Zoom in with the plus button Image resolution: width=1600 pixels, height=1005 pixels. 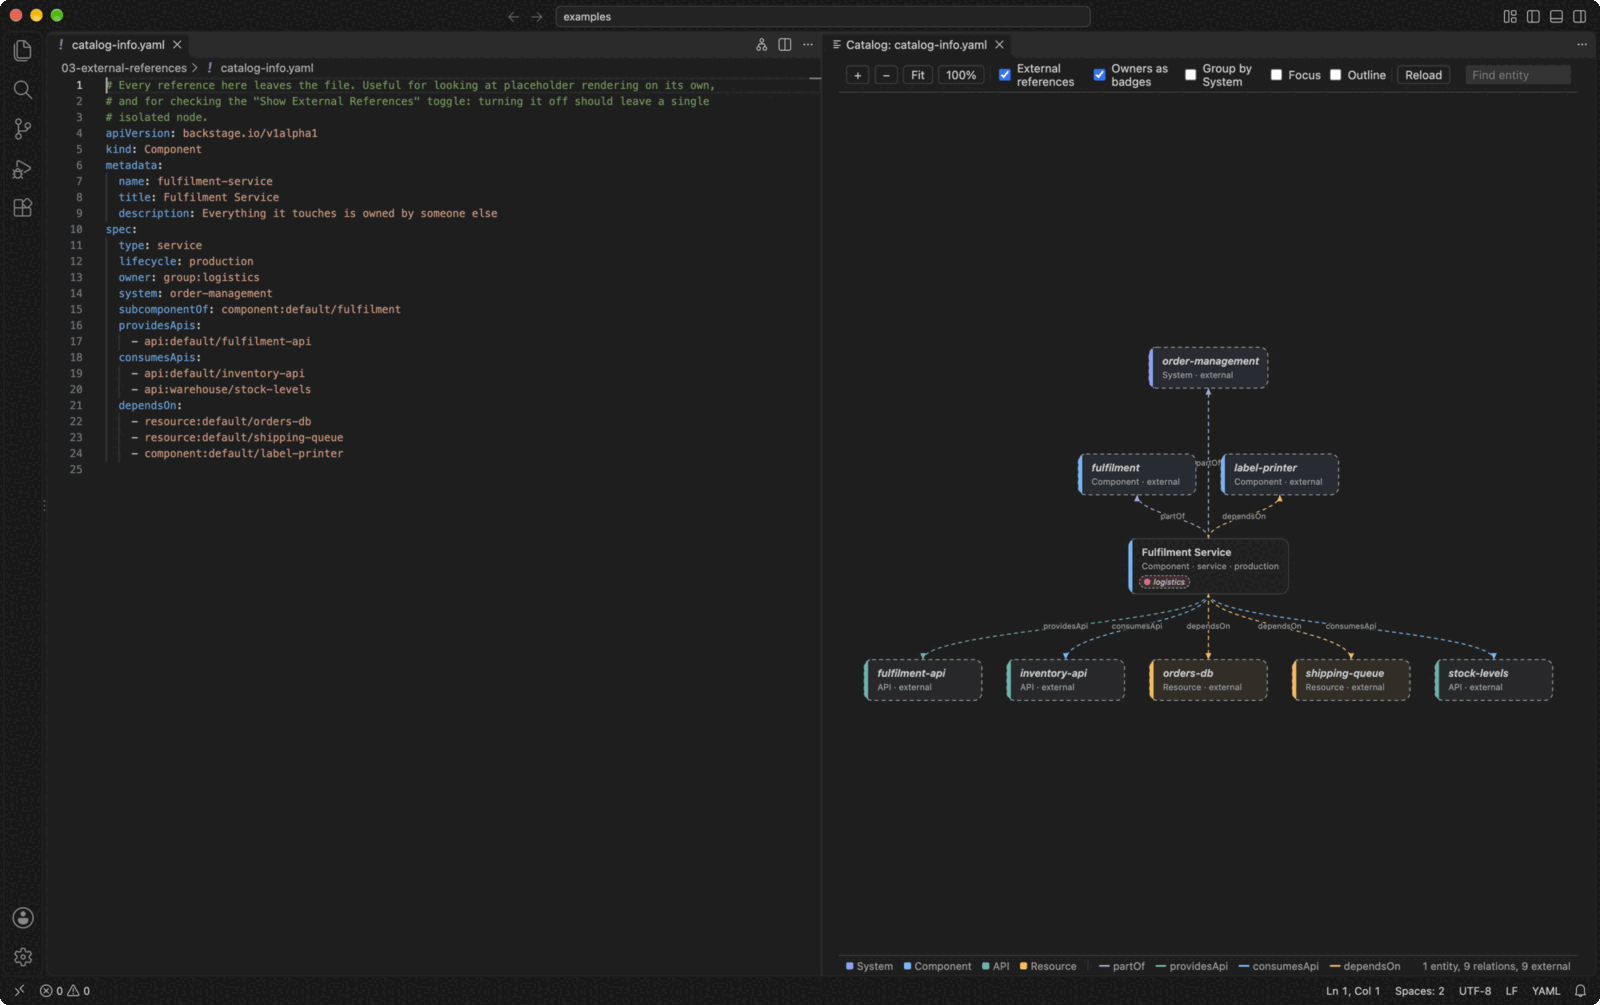857,75
